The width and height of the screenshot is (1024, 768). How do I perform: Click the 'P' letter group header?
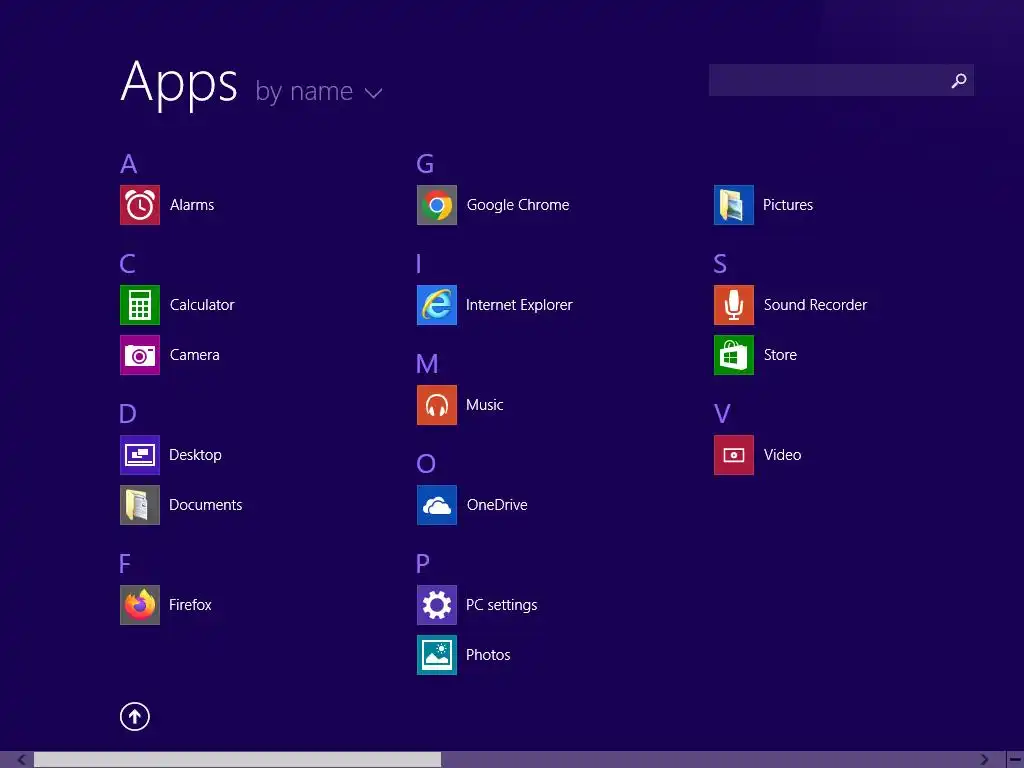click(423, 564)
